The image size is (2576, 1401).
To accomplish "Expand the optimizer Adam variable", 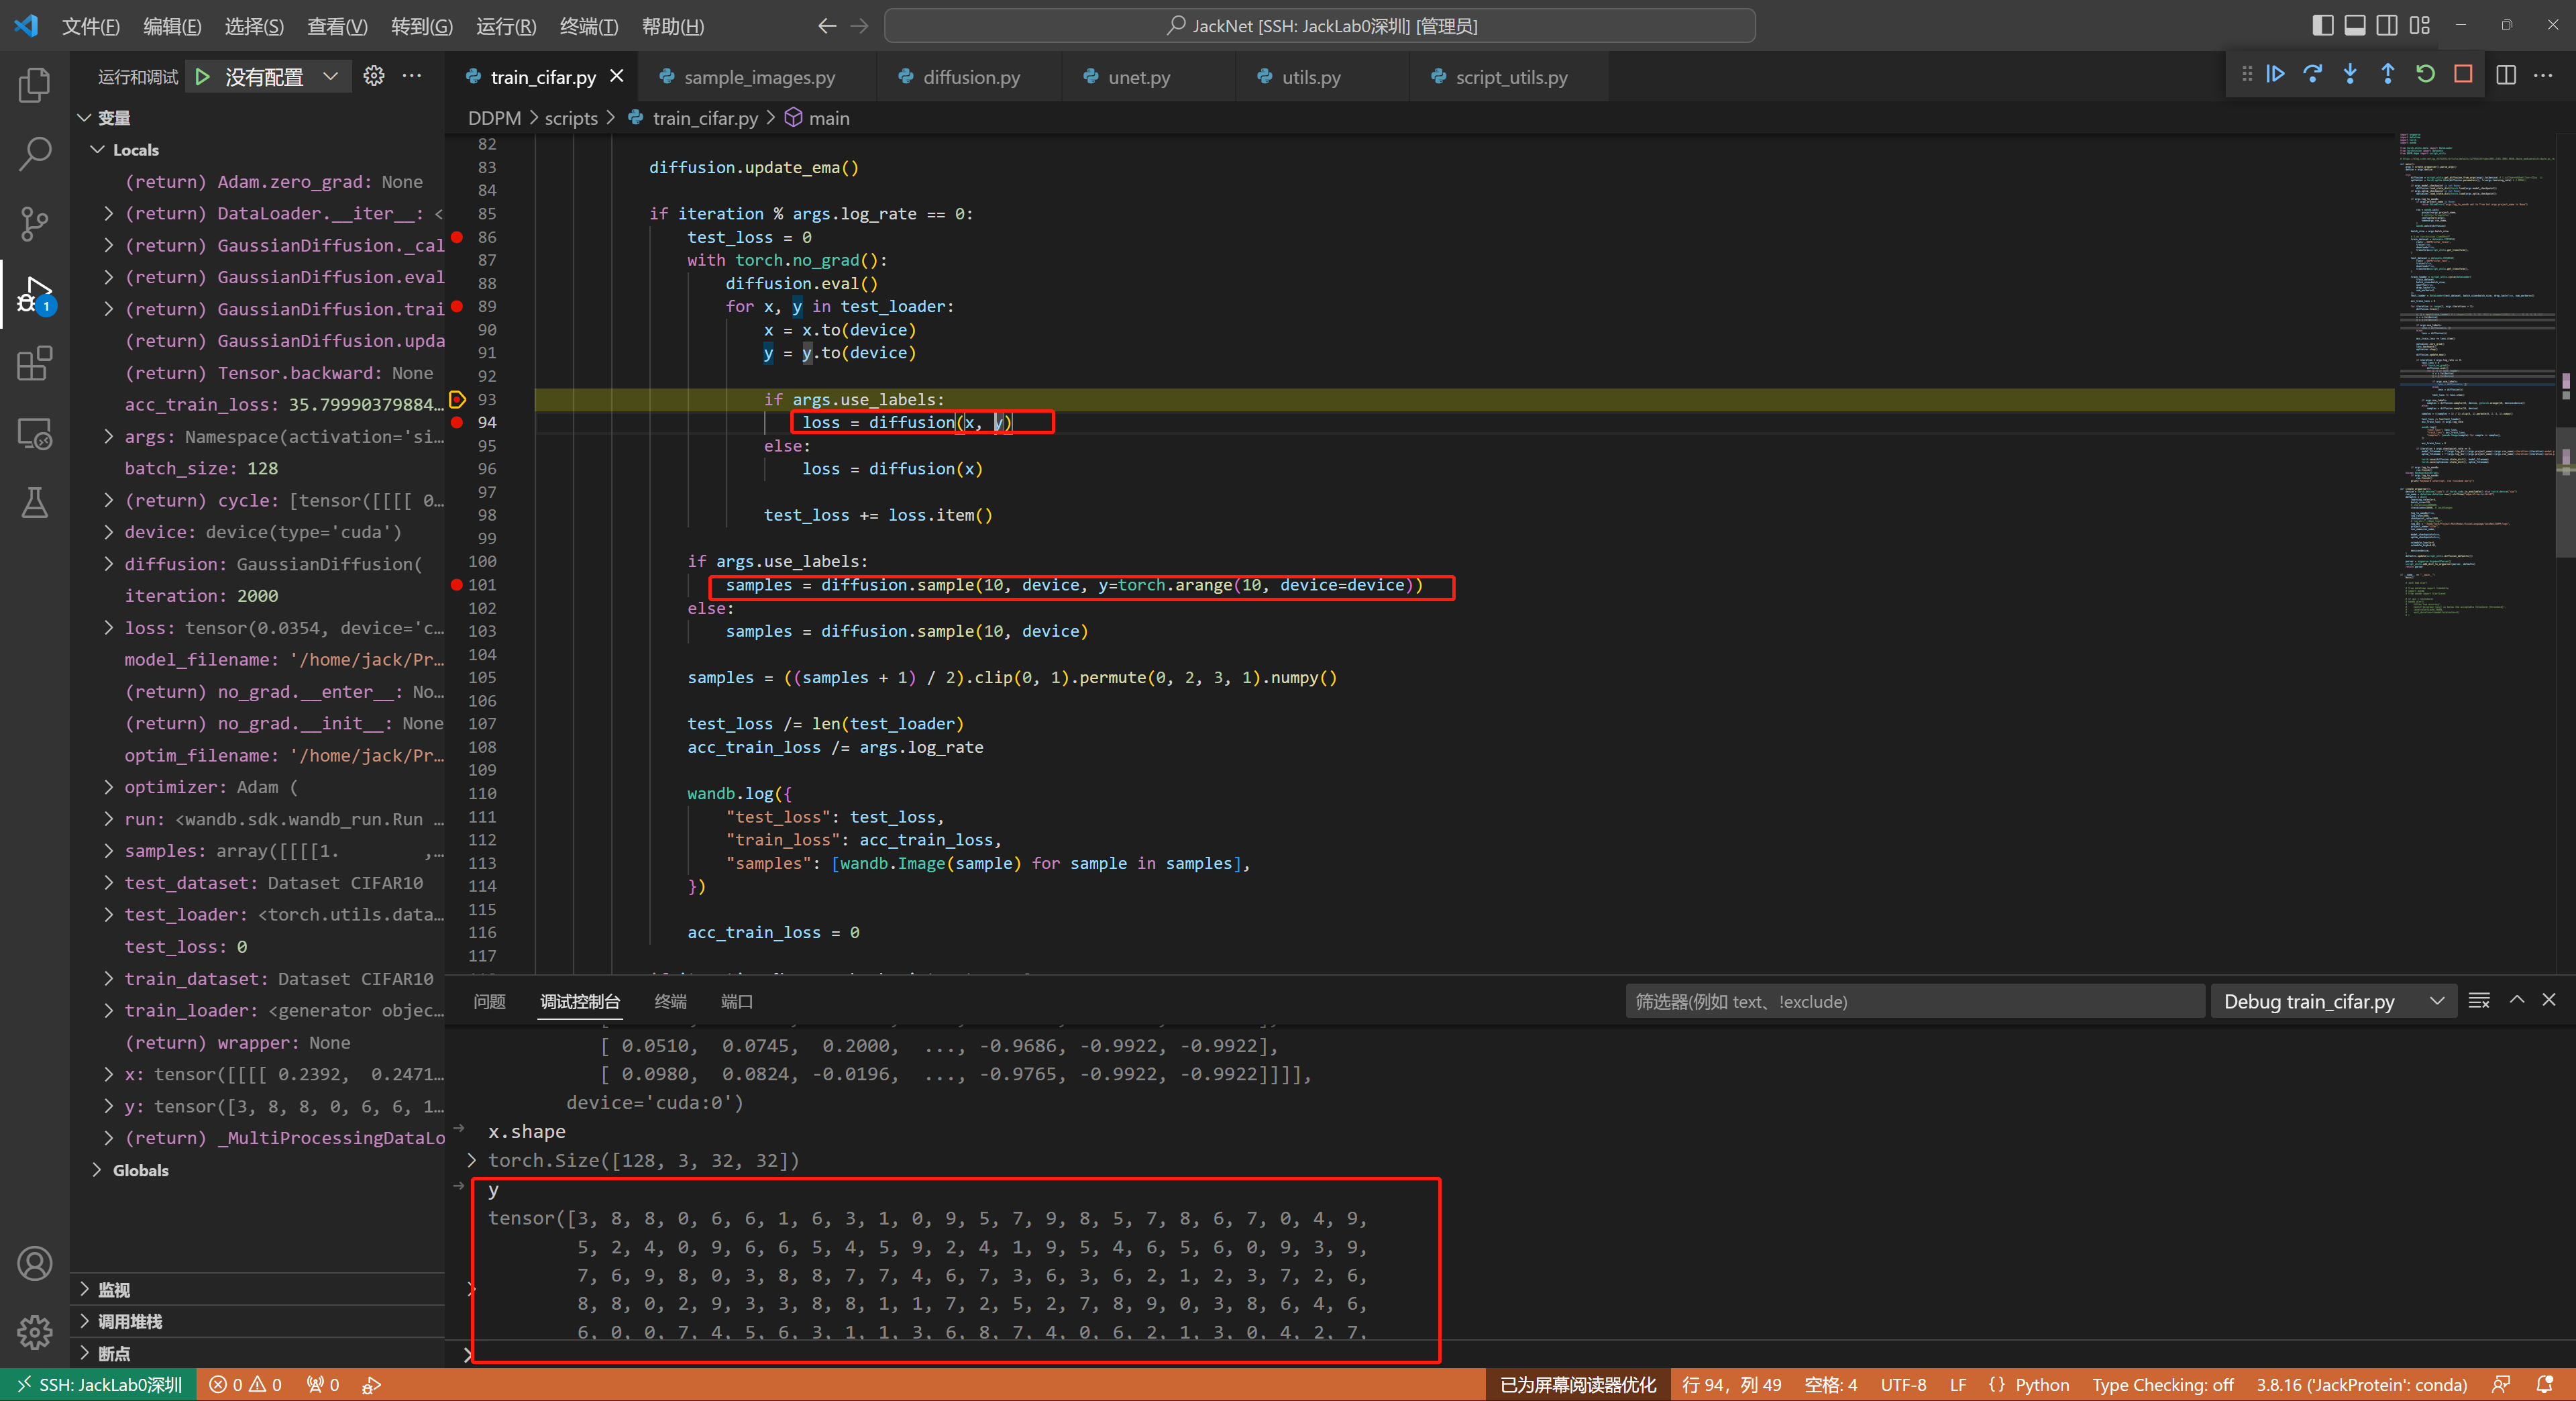I will tap(108, 787).
